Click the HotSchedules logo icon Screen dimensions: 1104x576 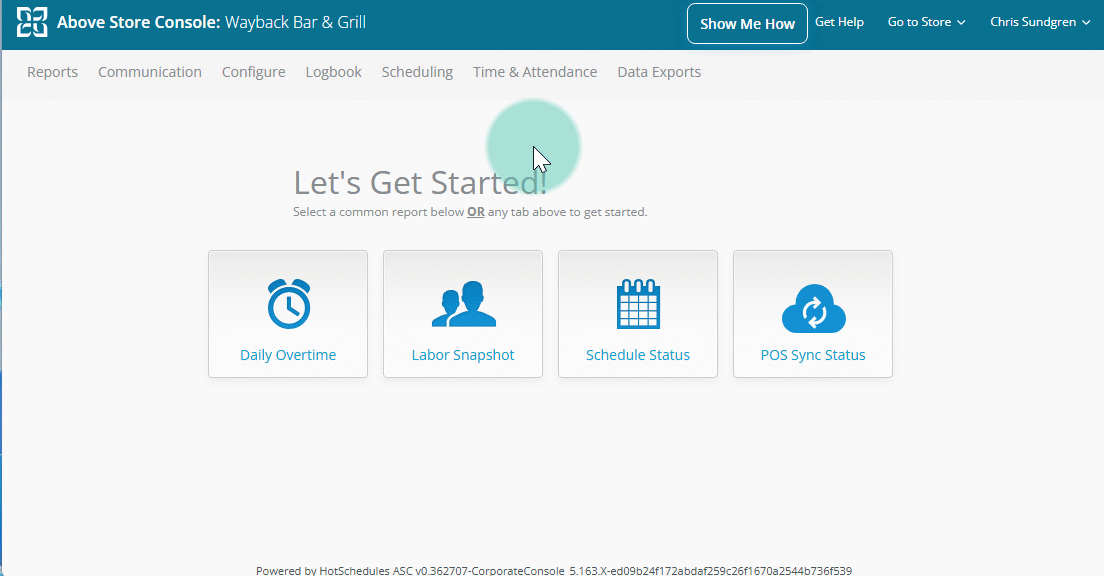pos(32,22)
